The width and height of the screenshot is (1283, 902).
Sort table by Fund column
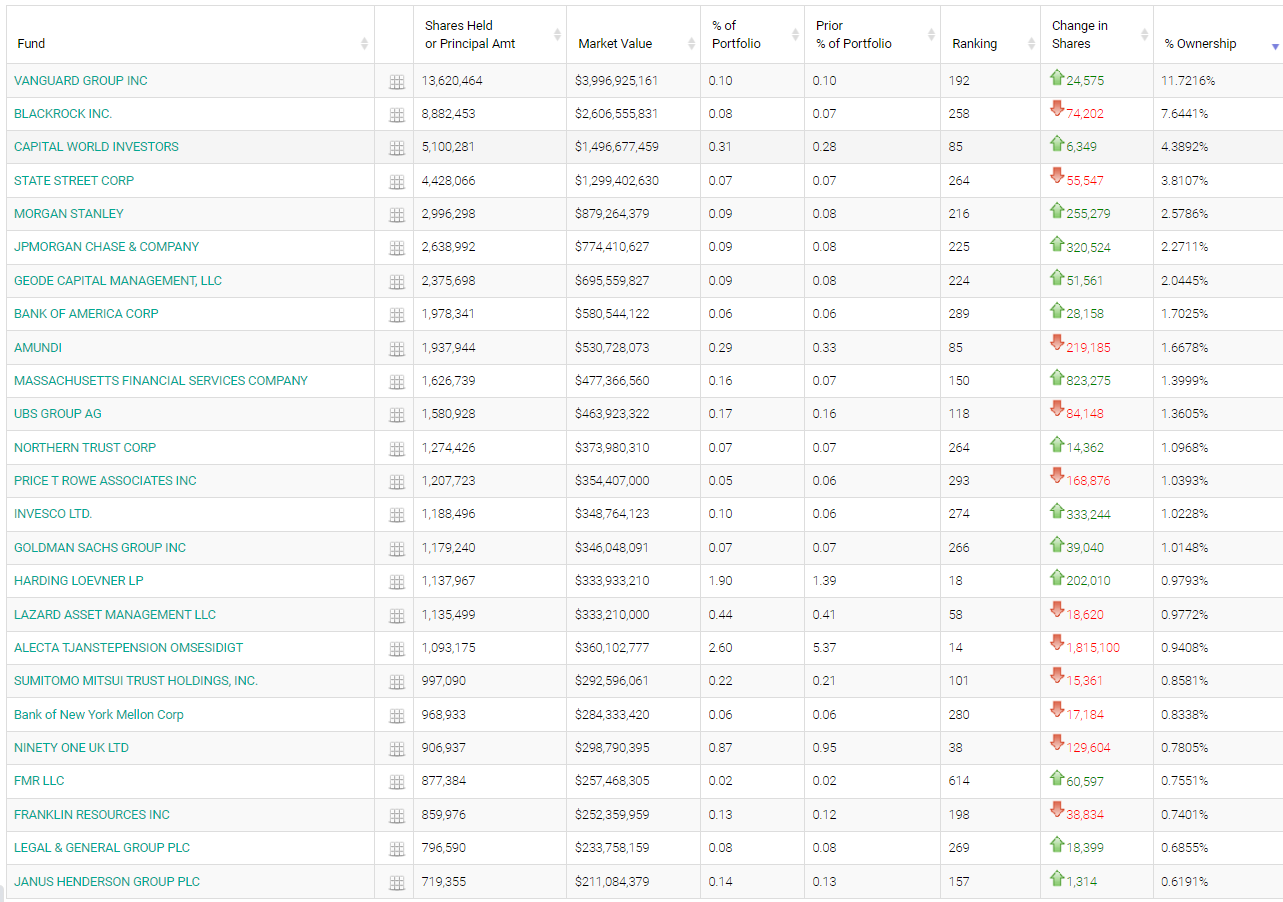pyautogui.click(x=190, y=35)
